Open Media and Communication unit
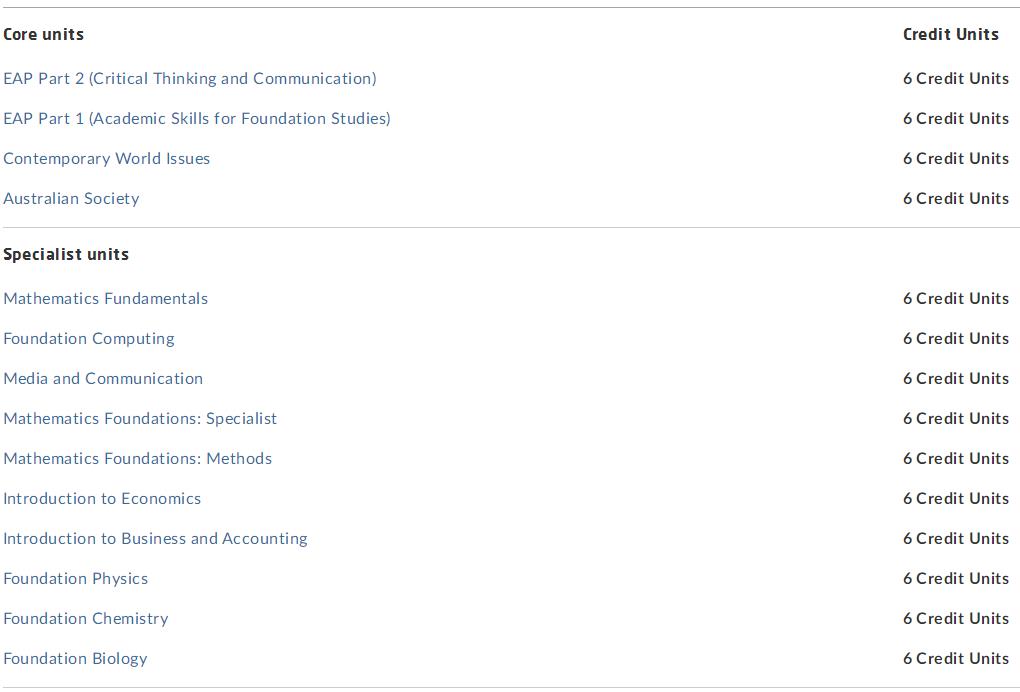 pyautogui.click(x=103, y=379)
